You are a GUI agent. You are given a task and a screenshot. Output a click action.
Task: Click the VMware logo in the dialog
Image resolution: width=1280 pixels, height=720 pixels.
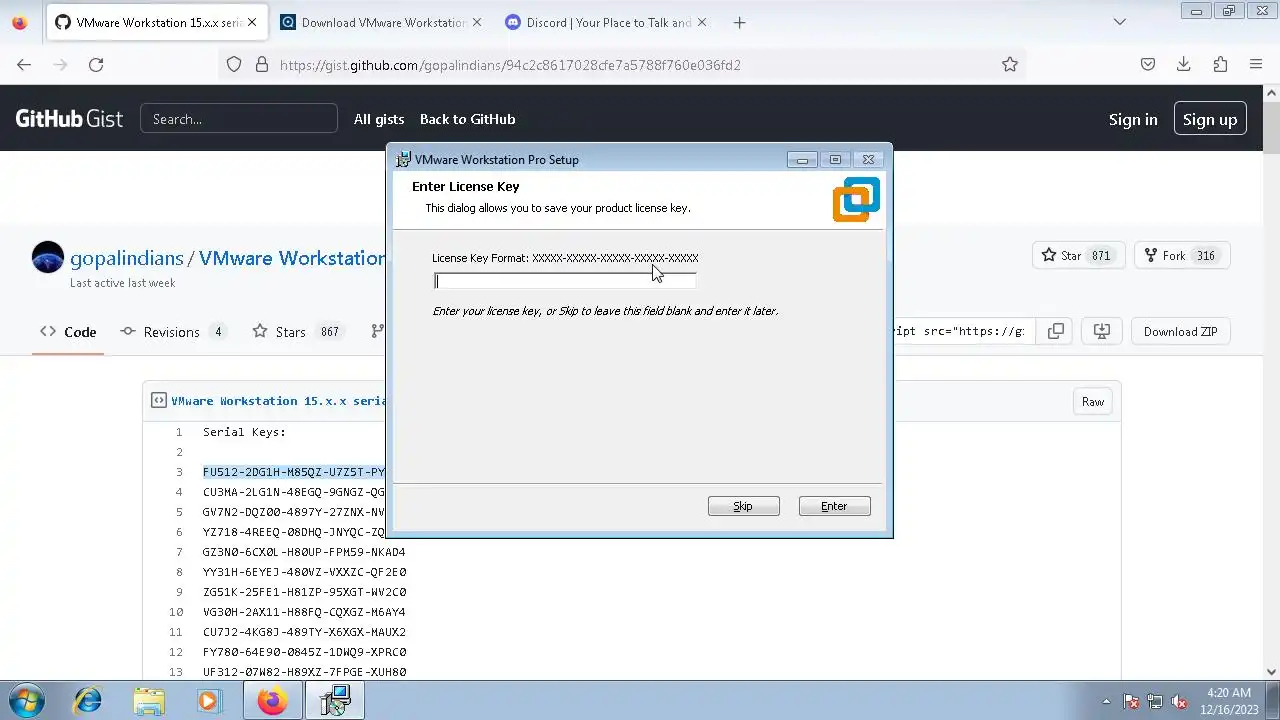point(856,199)
